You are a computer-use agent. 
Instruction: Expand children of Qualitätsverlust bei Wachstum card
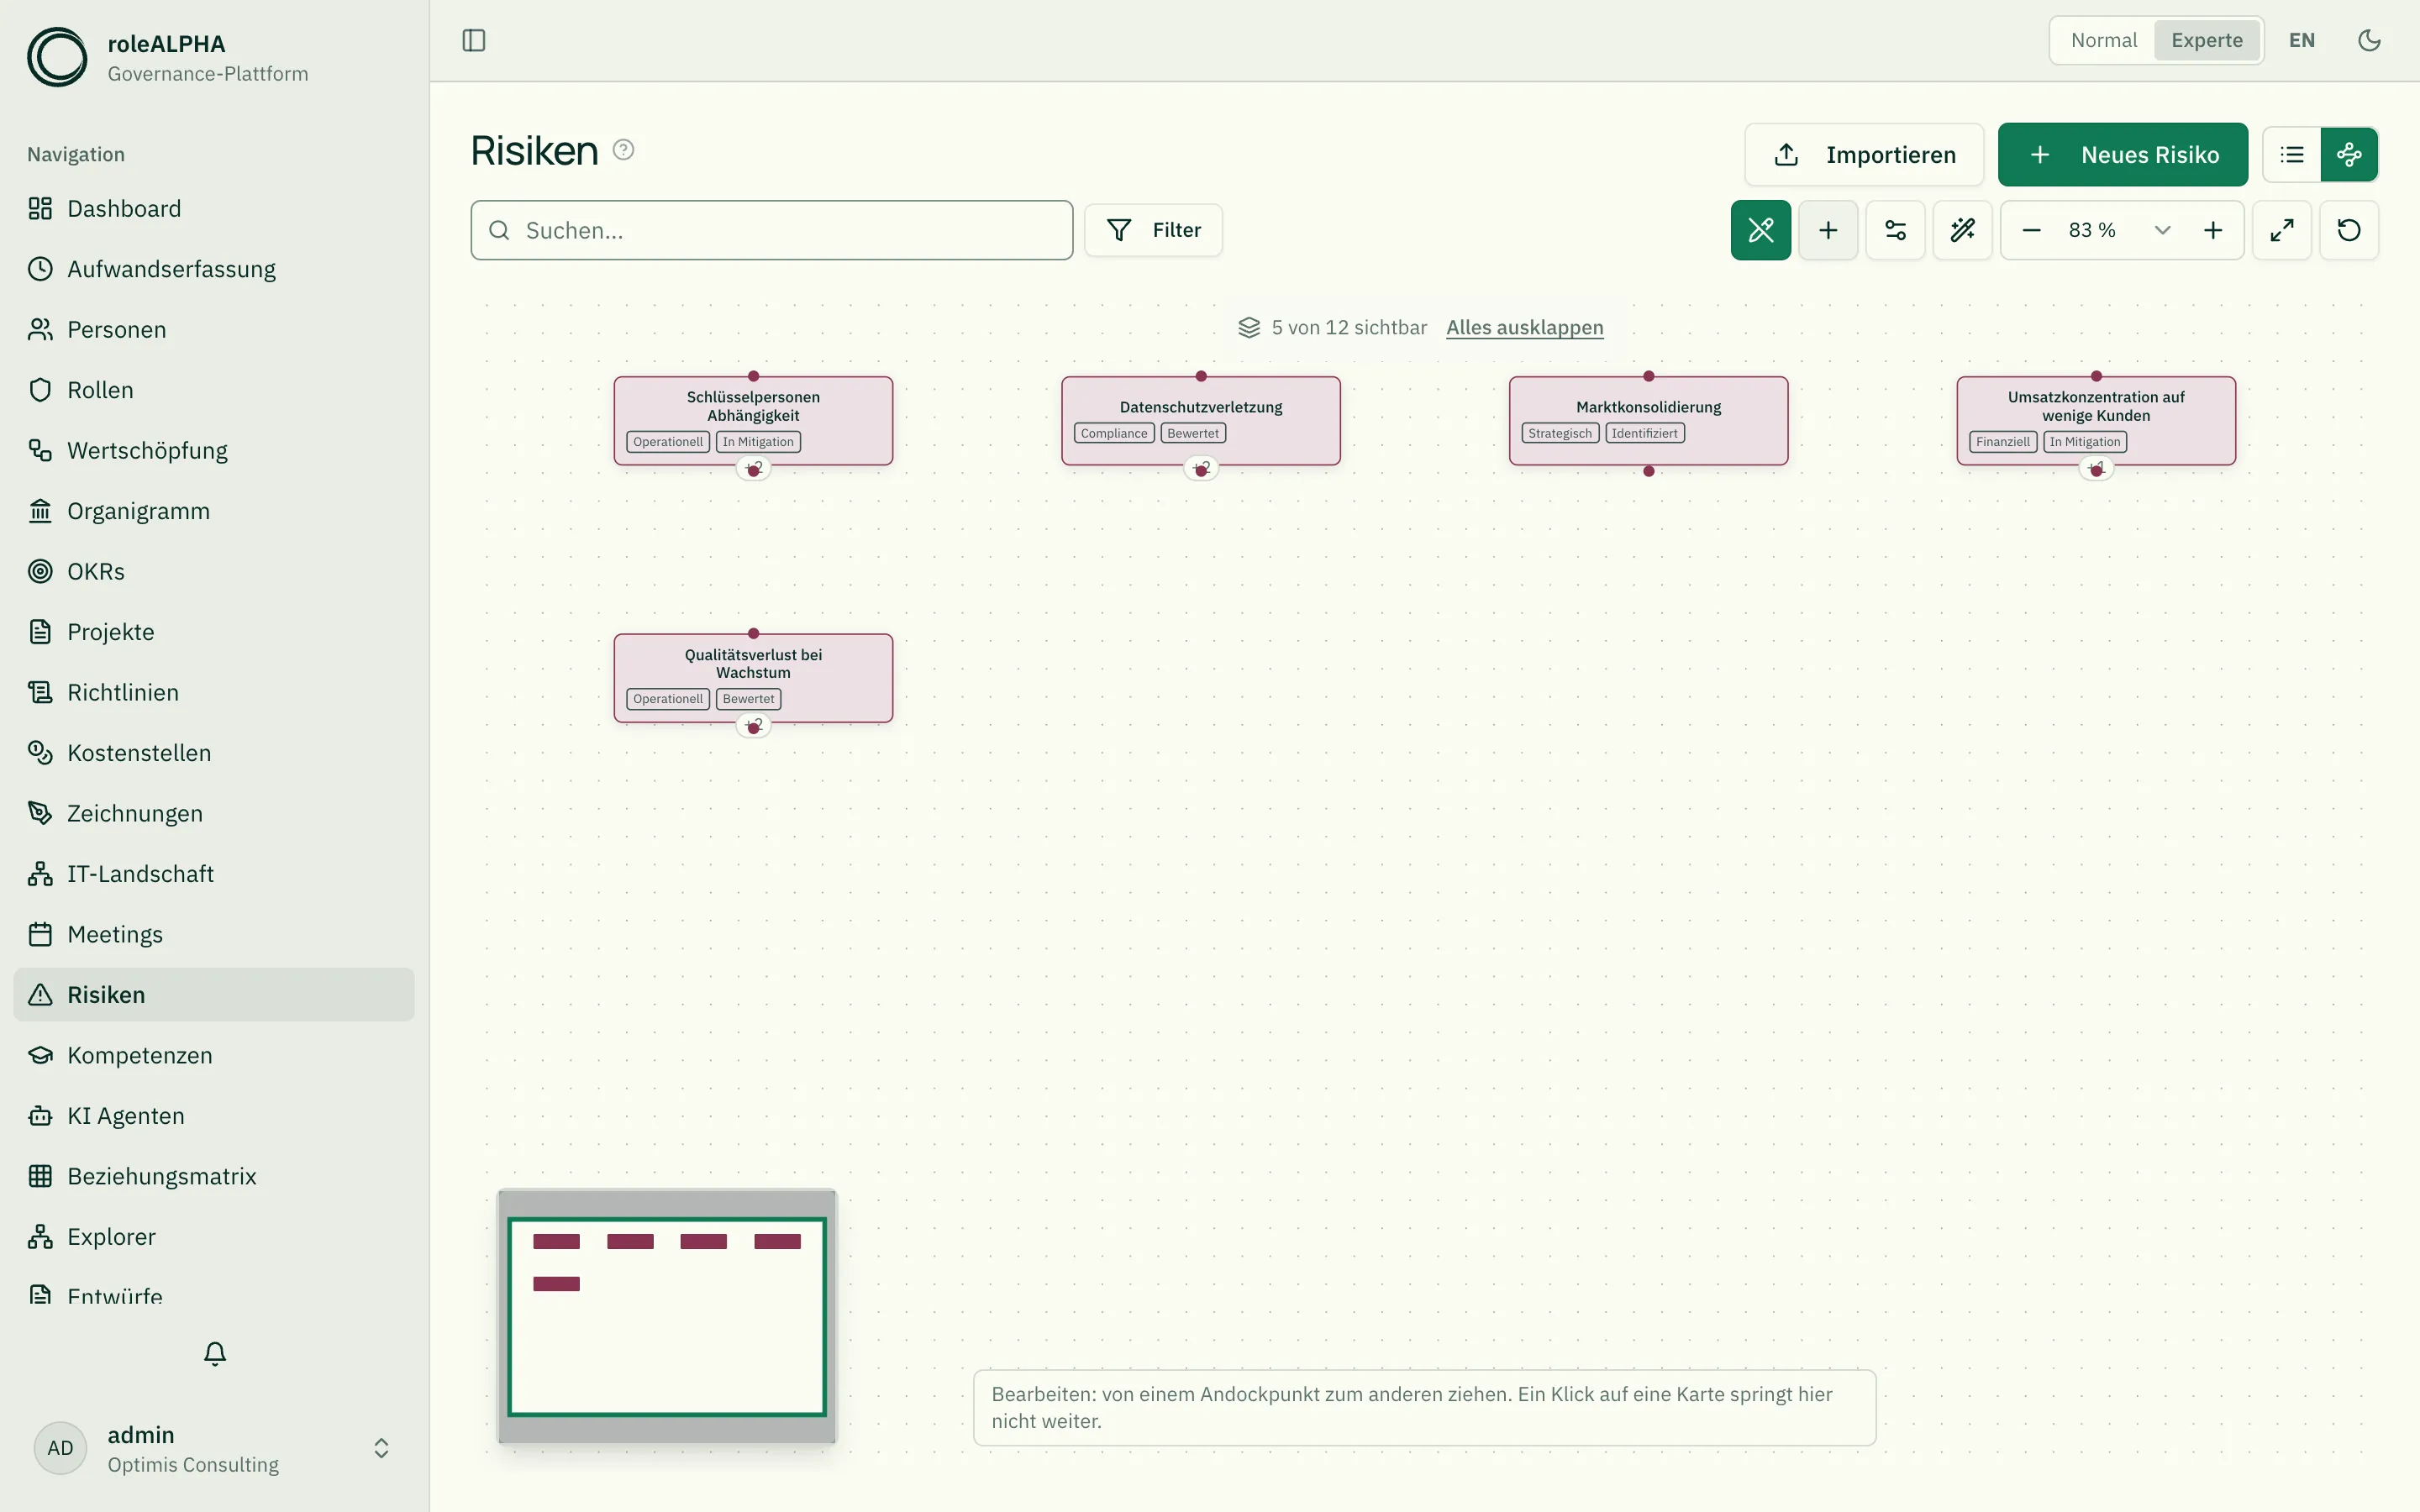click(x=753, y=727)
